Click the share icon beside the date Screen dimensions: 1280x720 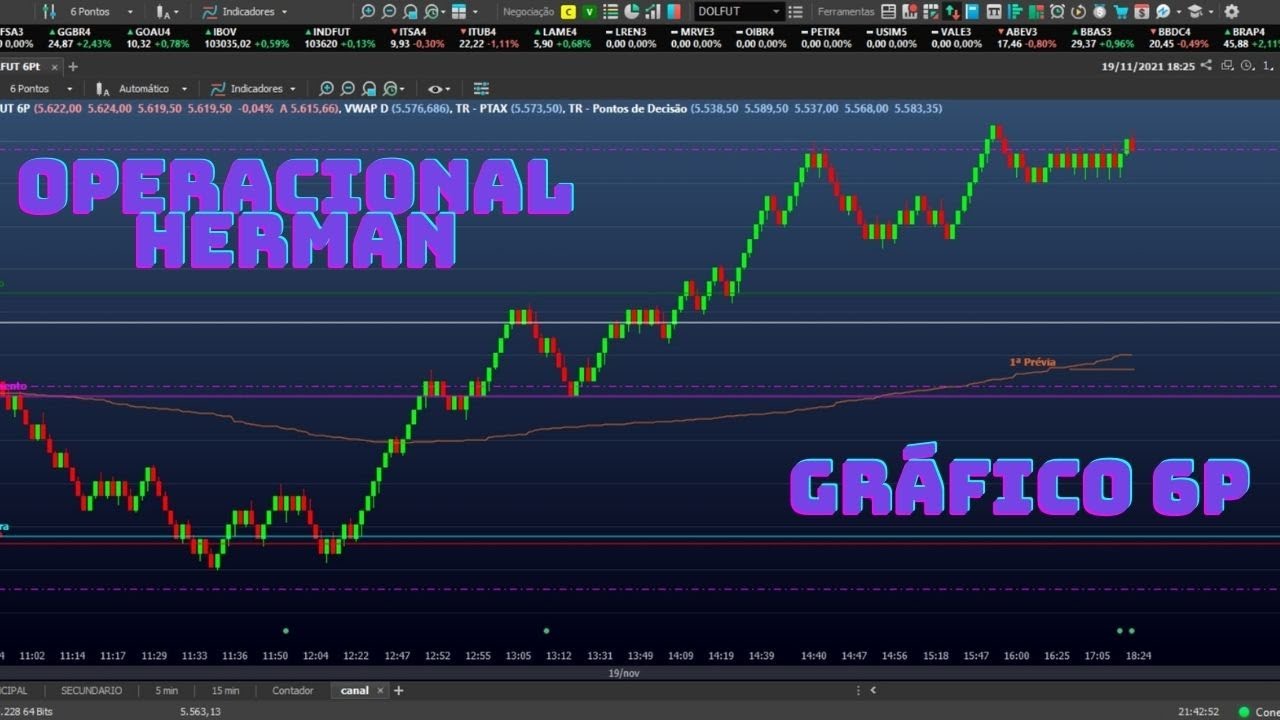(1206, 65)
